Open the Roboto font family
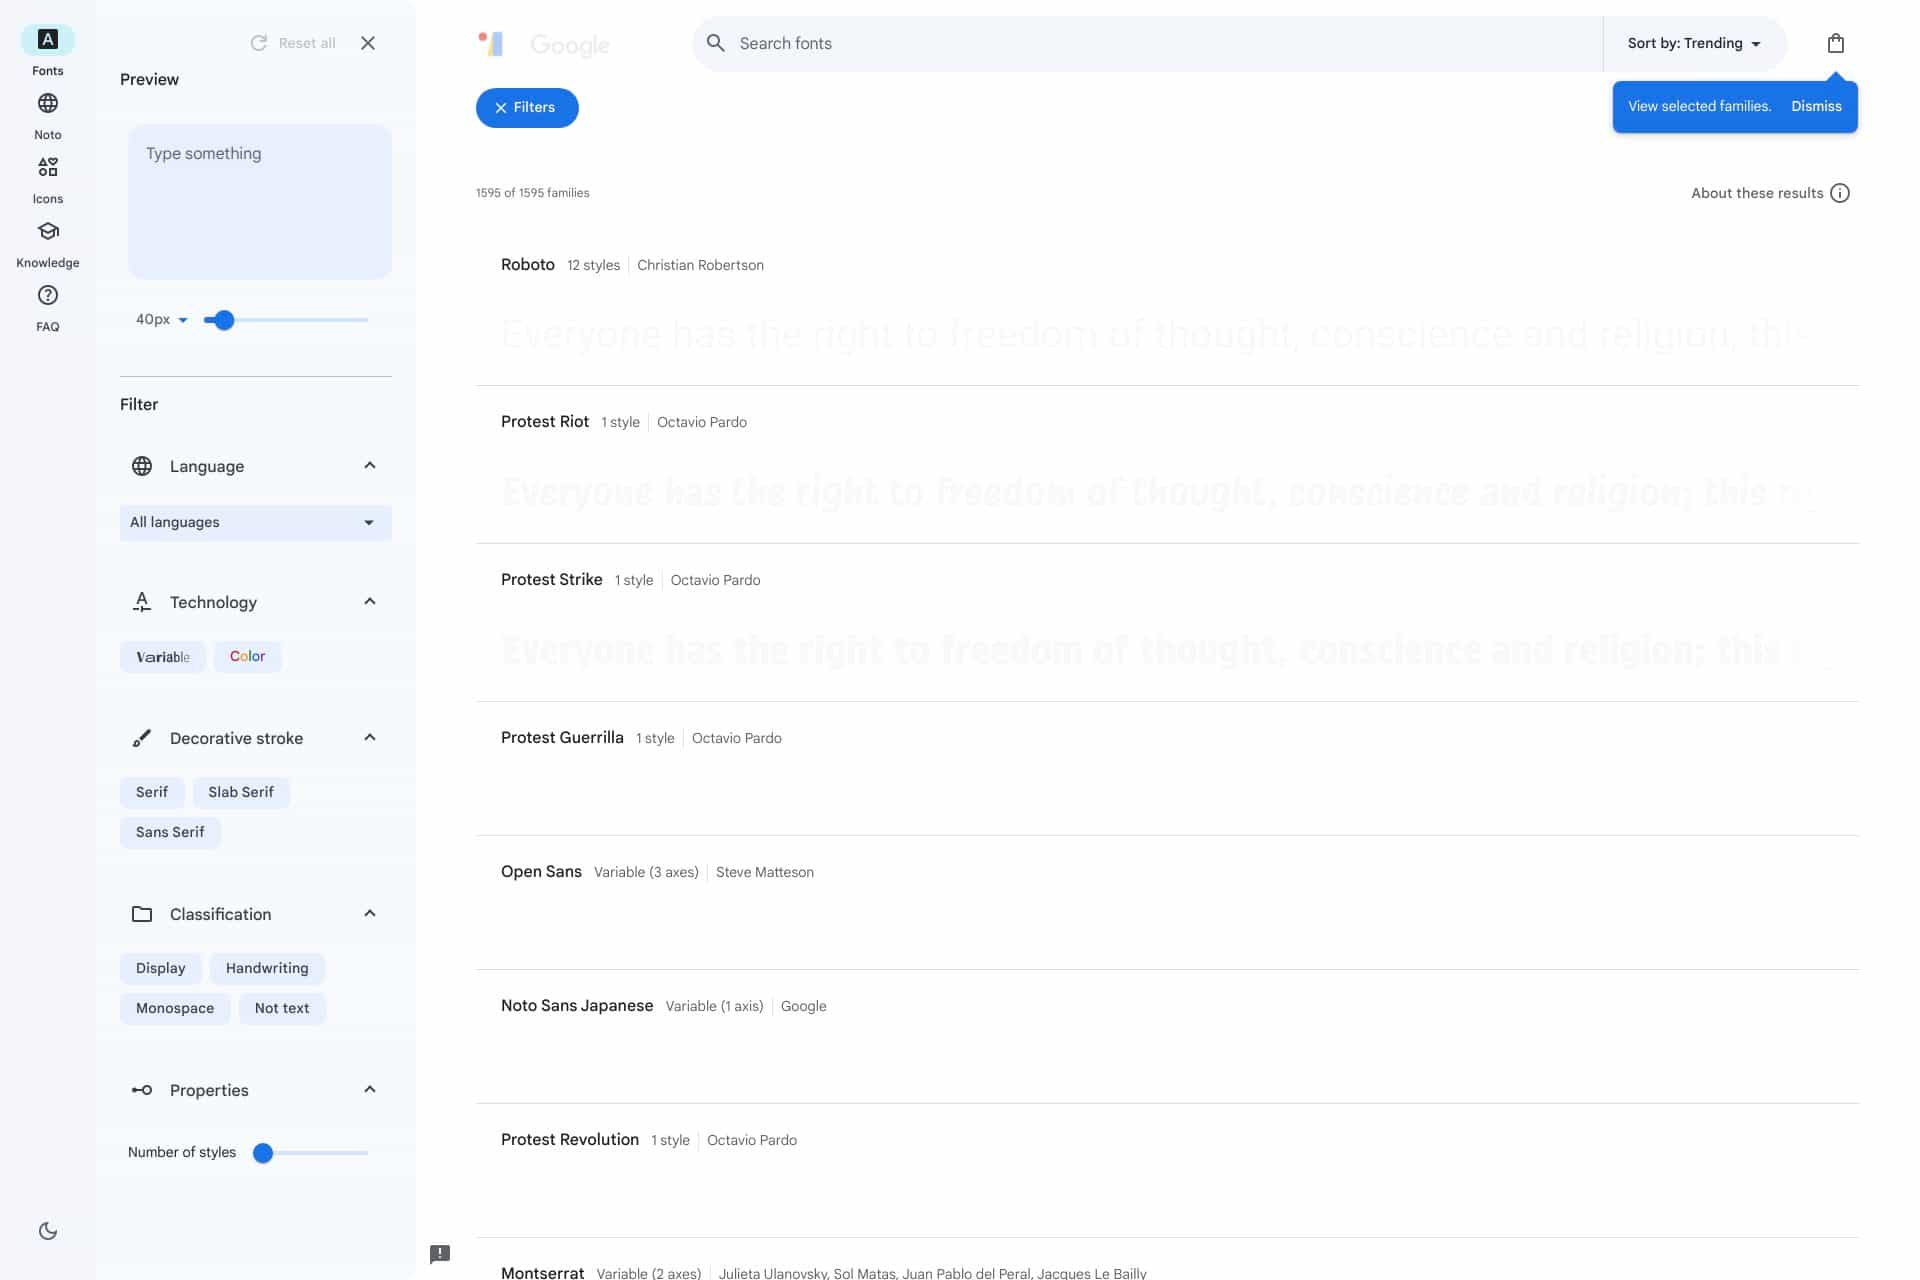This screenshot has height=1280, width=1920. coord(527,265)
